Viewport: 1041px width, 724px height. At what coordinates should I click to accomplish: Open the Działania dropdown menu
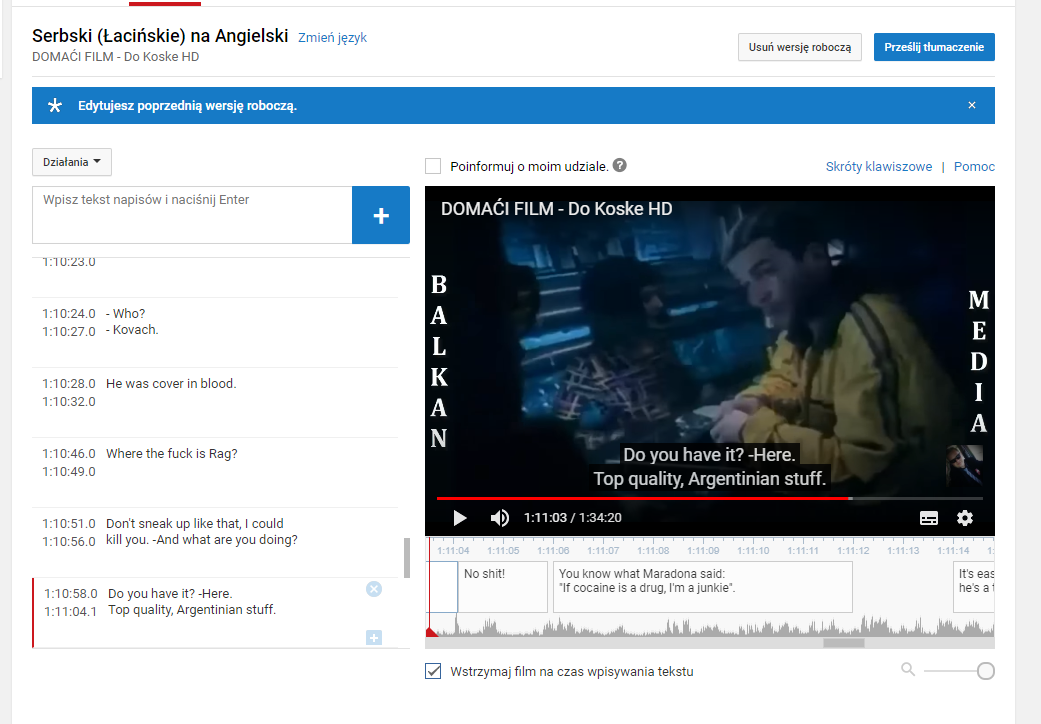(x=72, y=162)
